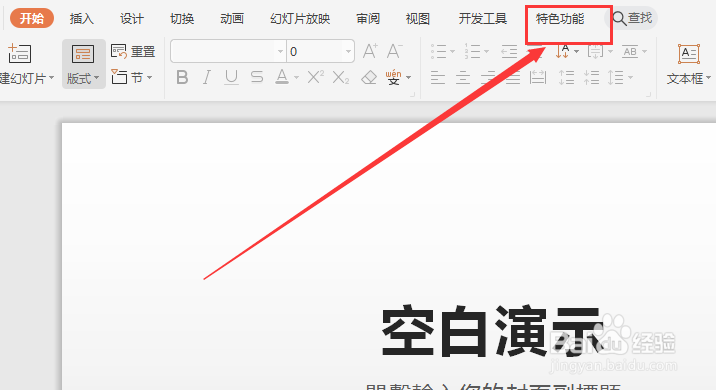This screenshot has height=390, width=716.
Task: Increase font size with A+ icon
Action: [x=370, y=51]
